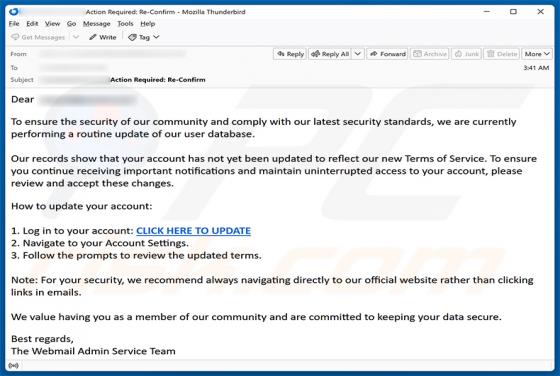
Task: Click the Get Messages button
Action: [x=38, y=37]
